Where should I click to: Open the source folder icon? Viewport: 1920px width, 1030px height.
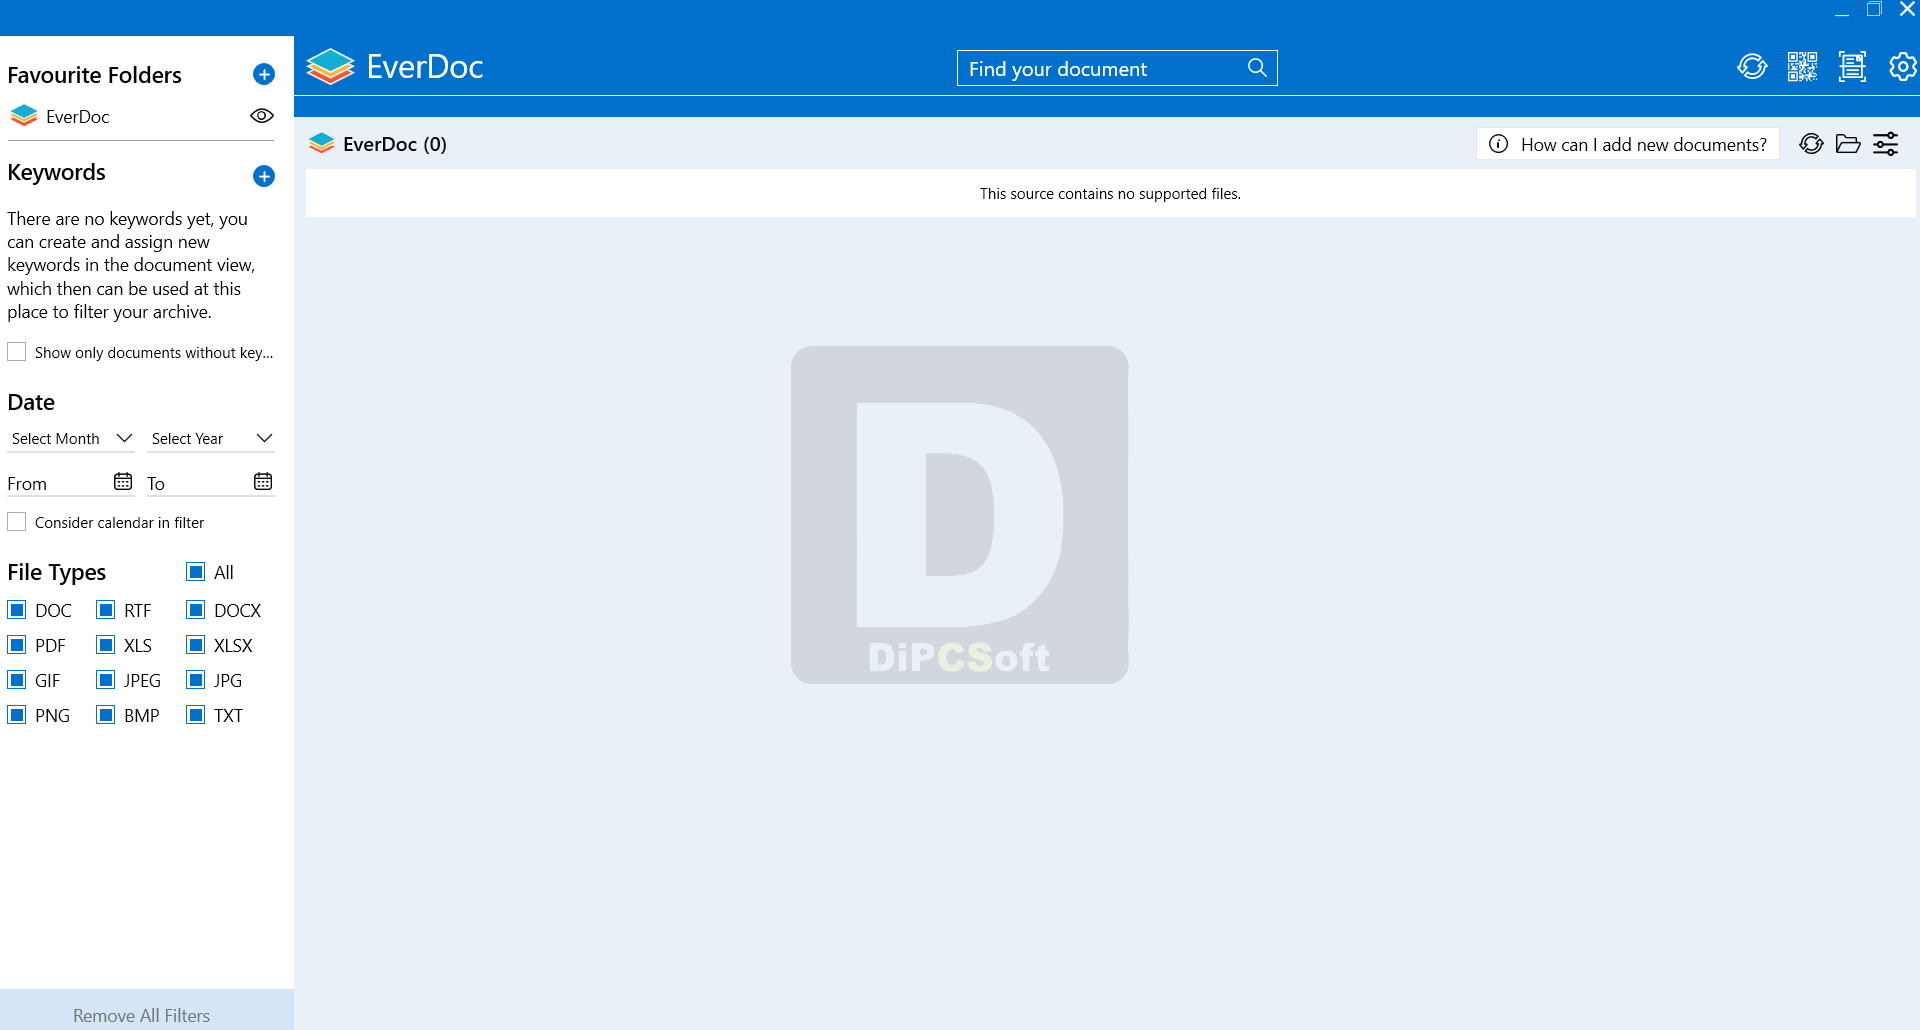tap(1848, 144)
